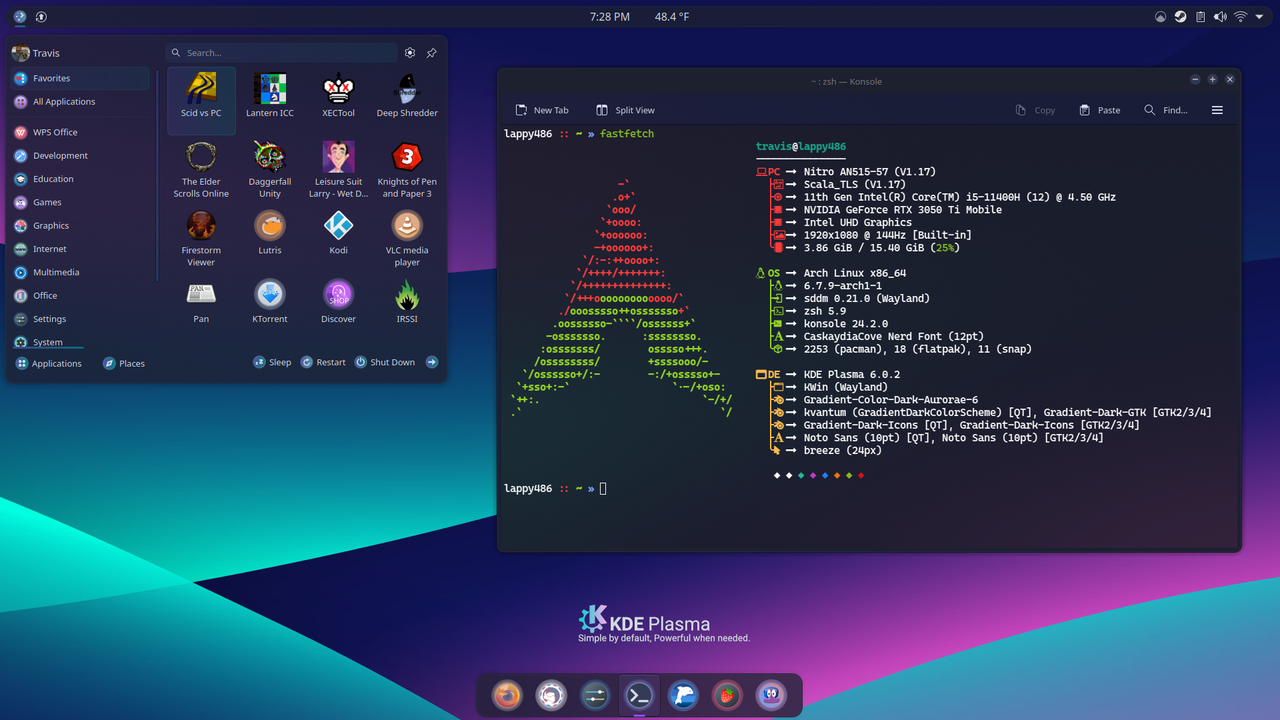Select the System category

coord(80,342)
